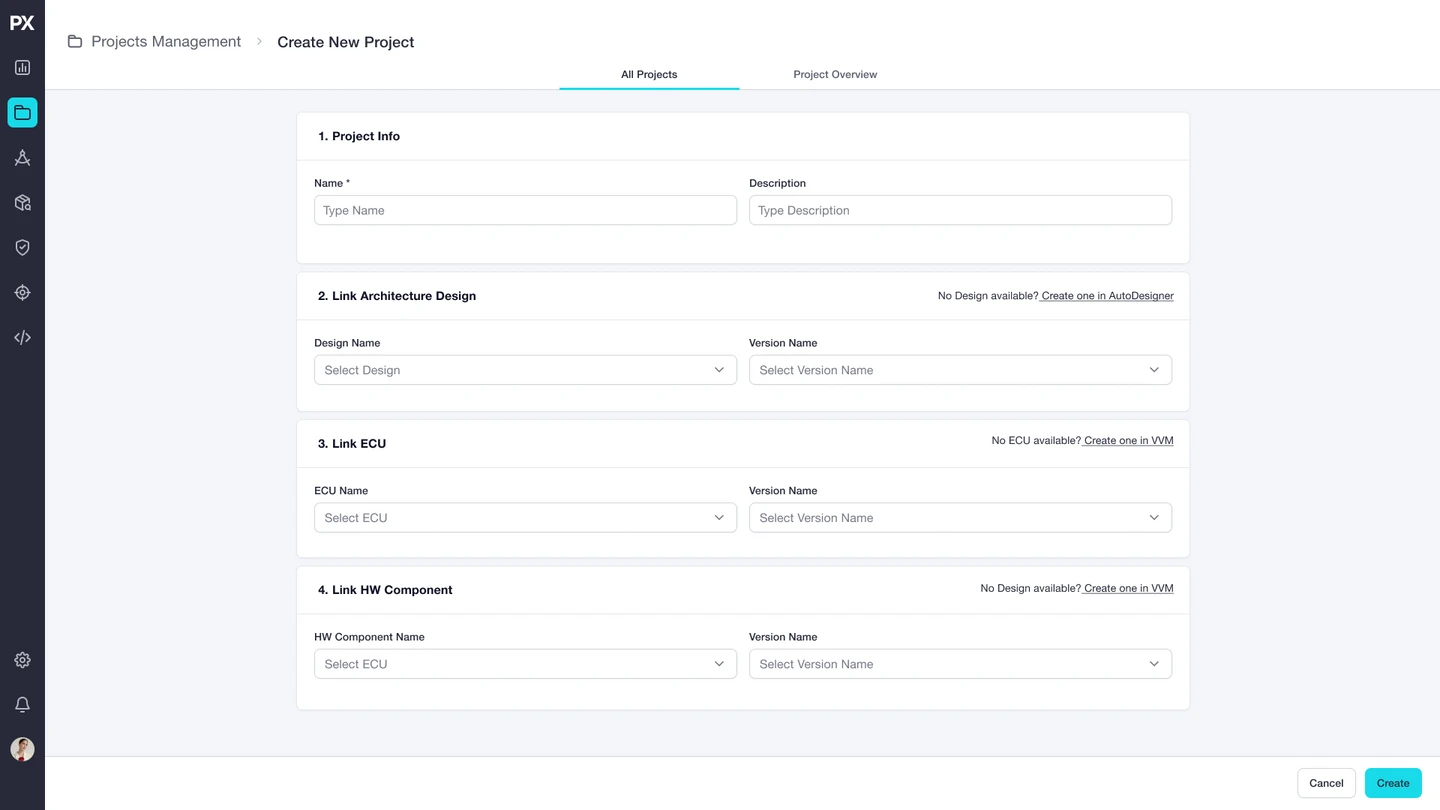Screen dimensions: 1440x810
Task: Expand the Select ECU dropdown under ECU Name
Action: click(525, 518)
